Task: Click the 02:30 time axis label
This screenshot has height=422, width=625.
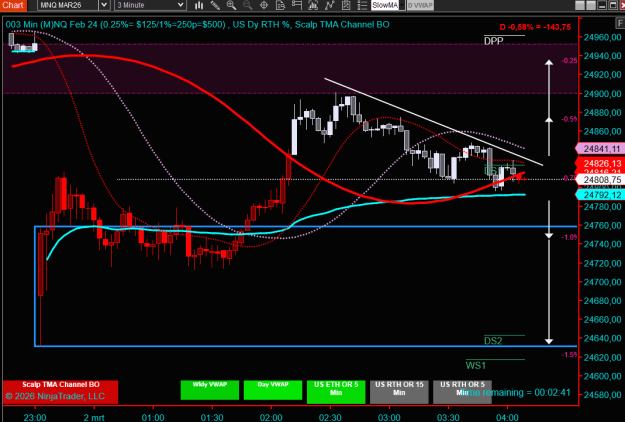Action: 330,417
